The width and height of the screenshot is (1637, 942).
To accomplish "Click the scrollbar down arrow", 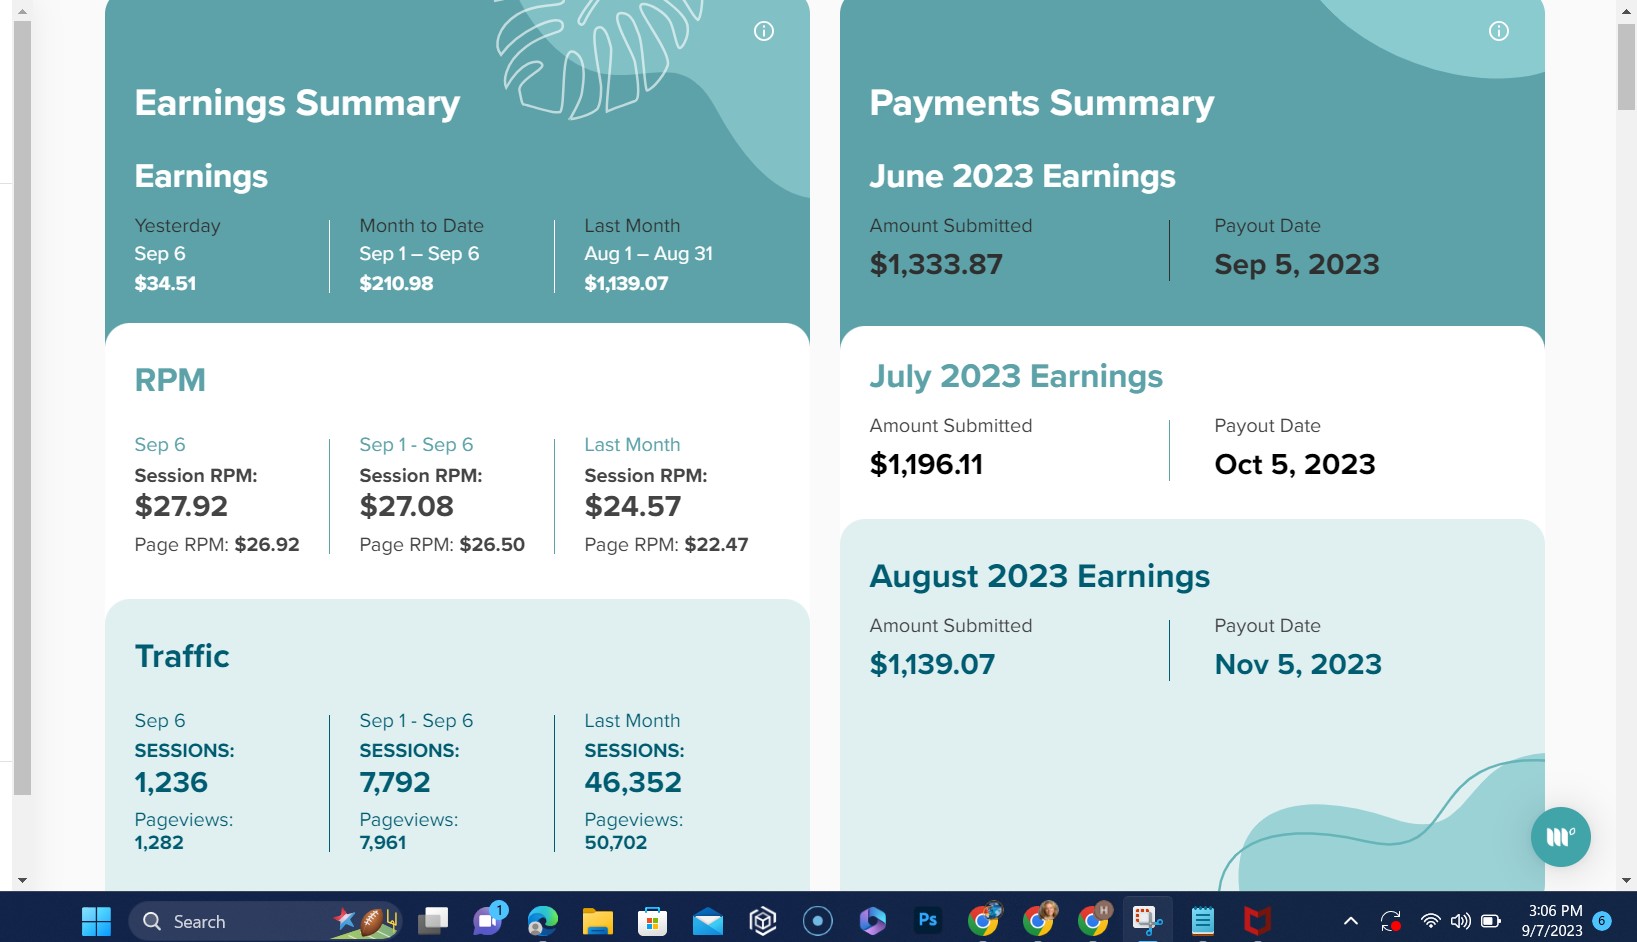I will click(x=1626, y=881).
